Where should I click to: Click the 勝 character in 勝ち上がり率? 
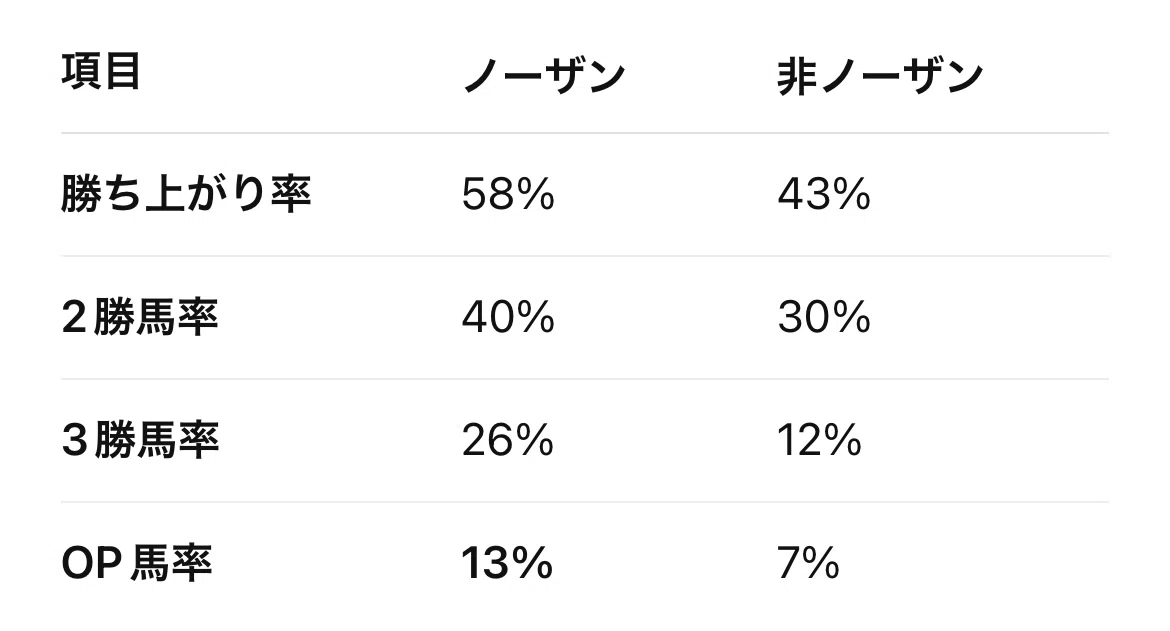pyautogui.click(x=81, y=194)
